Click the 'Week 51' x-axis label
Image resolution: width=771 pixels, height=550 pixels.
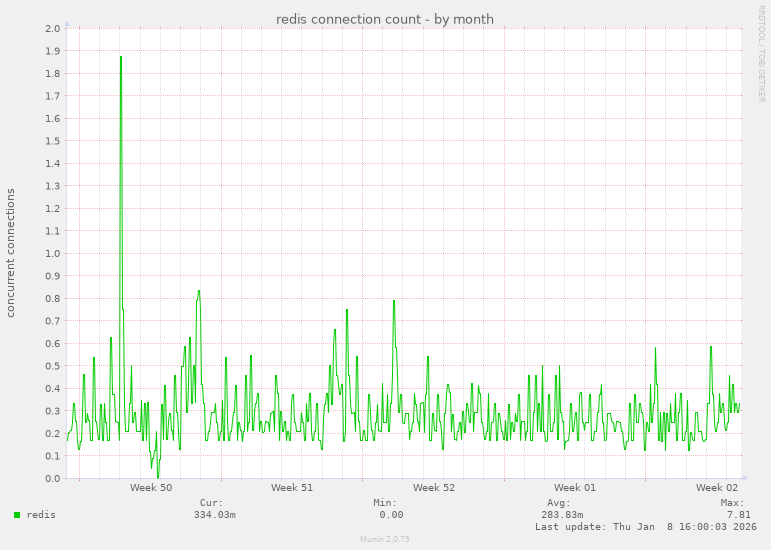click(292, 488)
